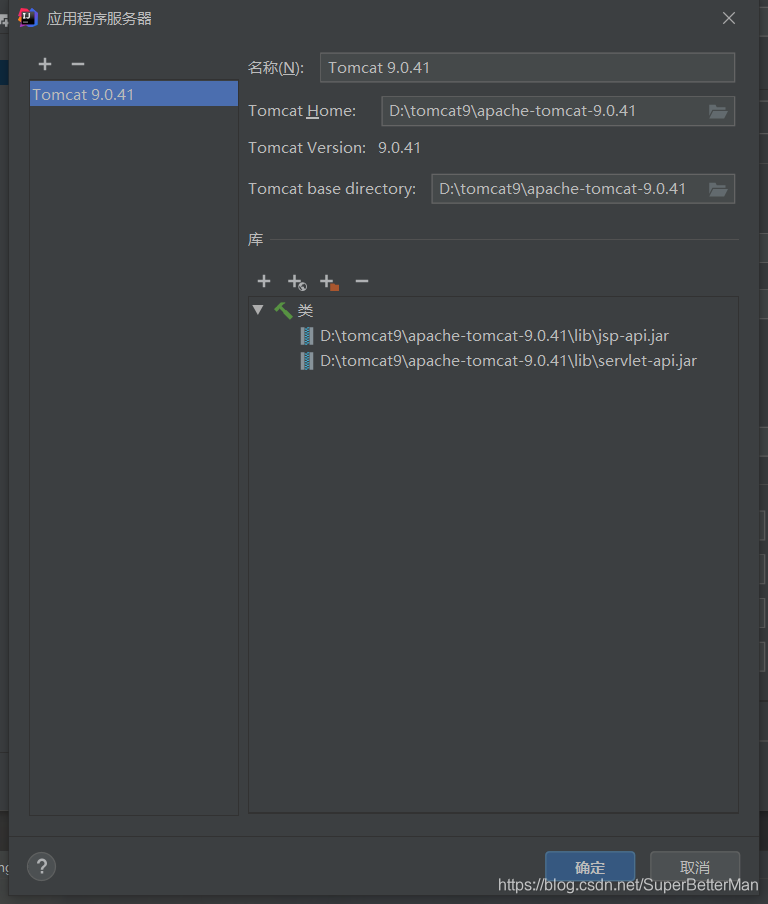Remove the selected application server
Image resolution: width=768 pixels, height=904 pixels.
(78, 64)
